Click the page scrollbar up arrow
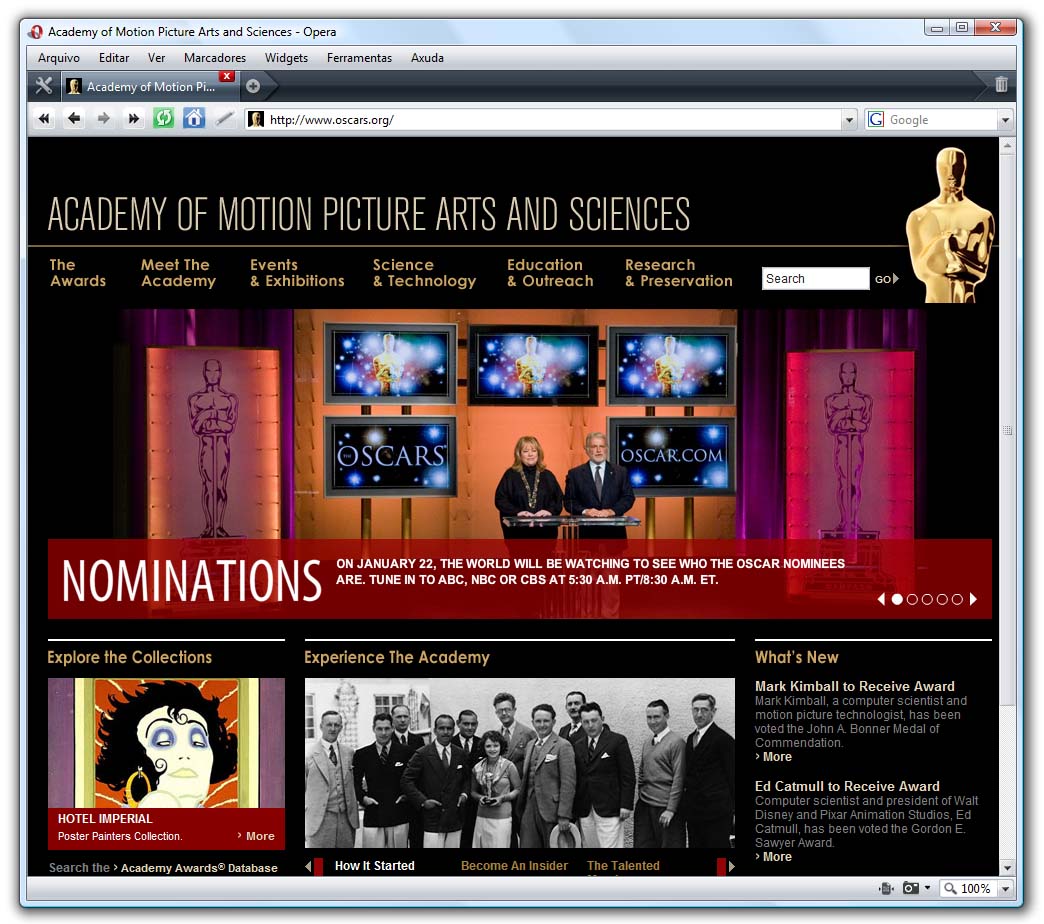 [1007, 146]
